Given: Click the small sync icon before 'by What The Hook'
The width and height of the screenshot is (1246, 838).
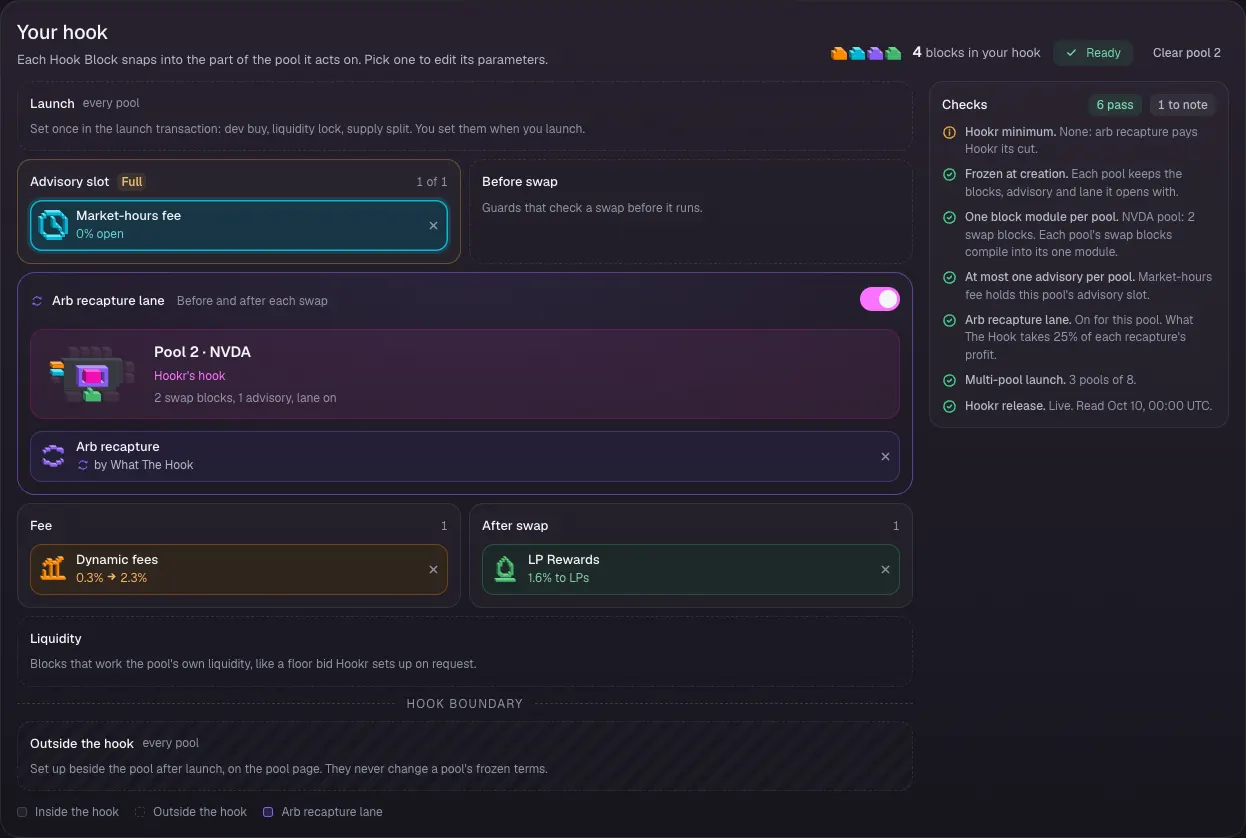Looking at the screenshot, I should tap(83, 465).
